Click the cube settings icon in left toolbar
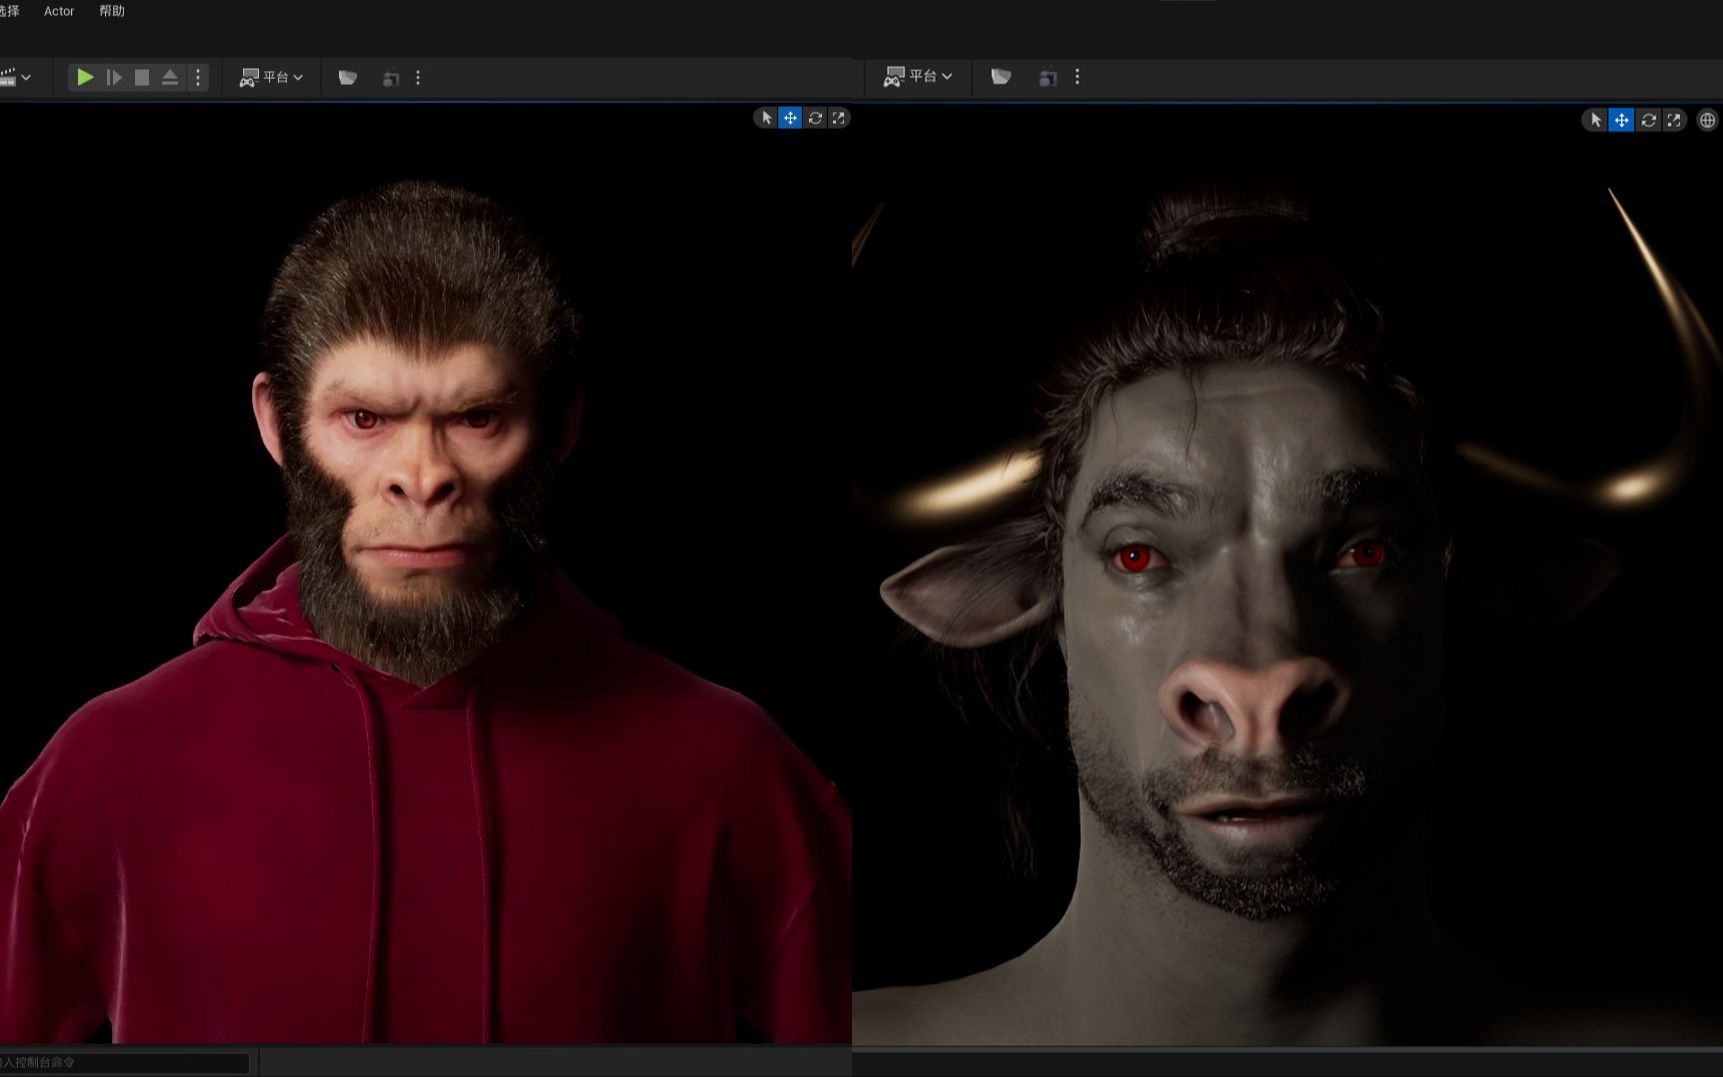Viewport: 1723px width, 1077px height. pos(391,77)
